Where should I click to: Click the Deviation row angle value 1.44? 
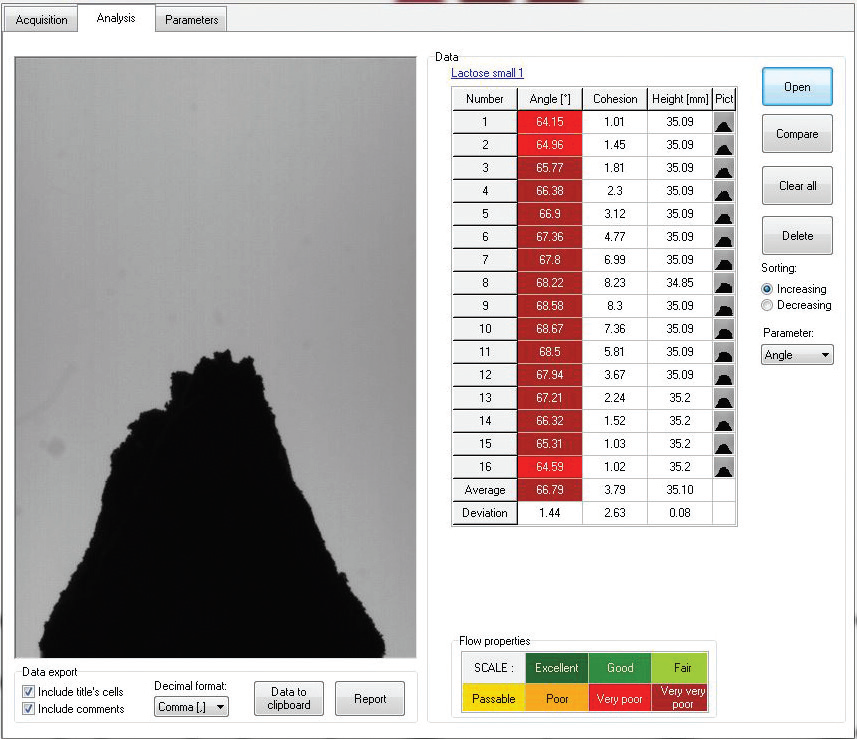pyautogui.click(x=550, y=513)
